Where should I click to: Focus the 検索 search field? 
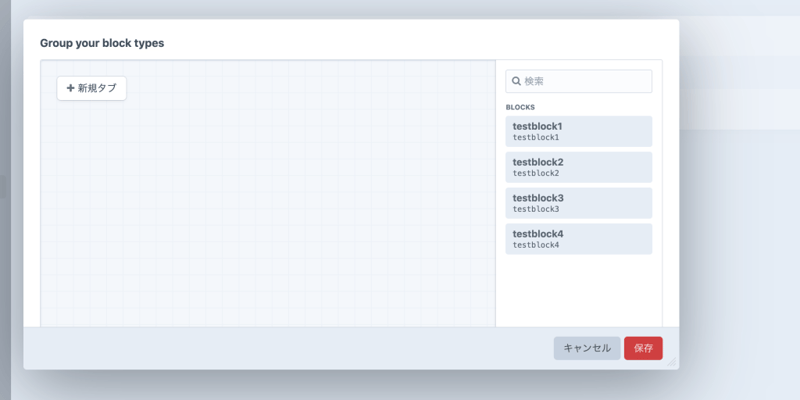pyautogui.click(x=585, y=81)
